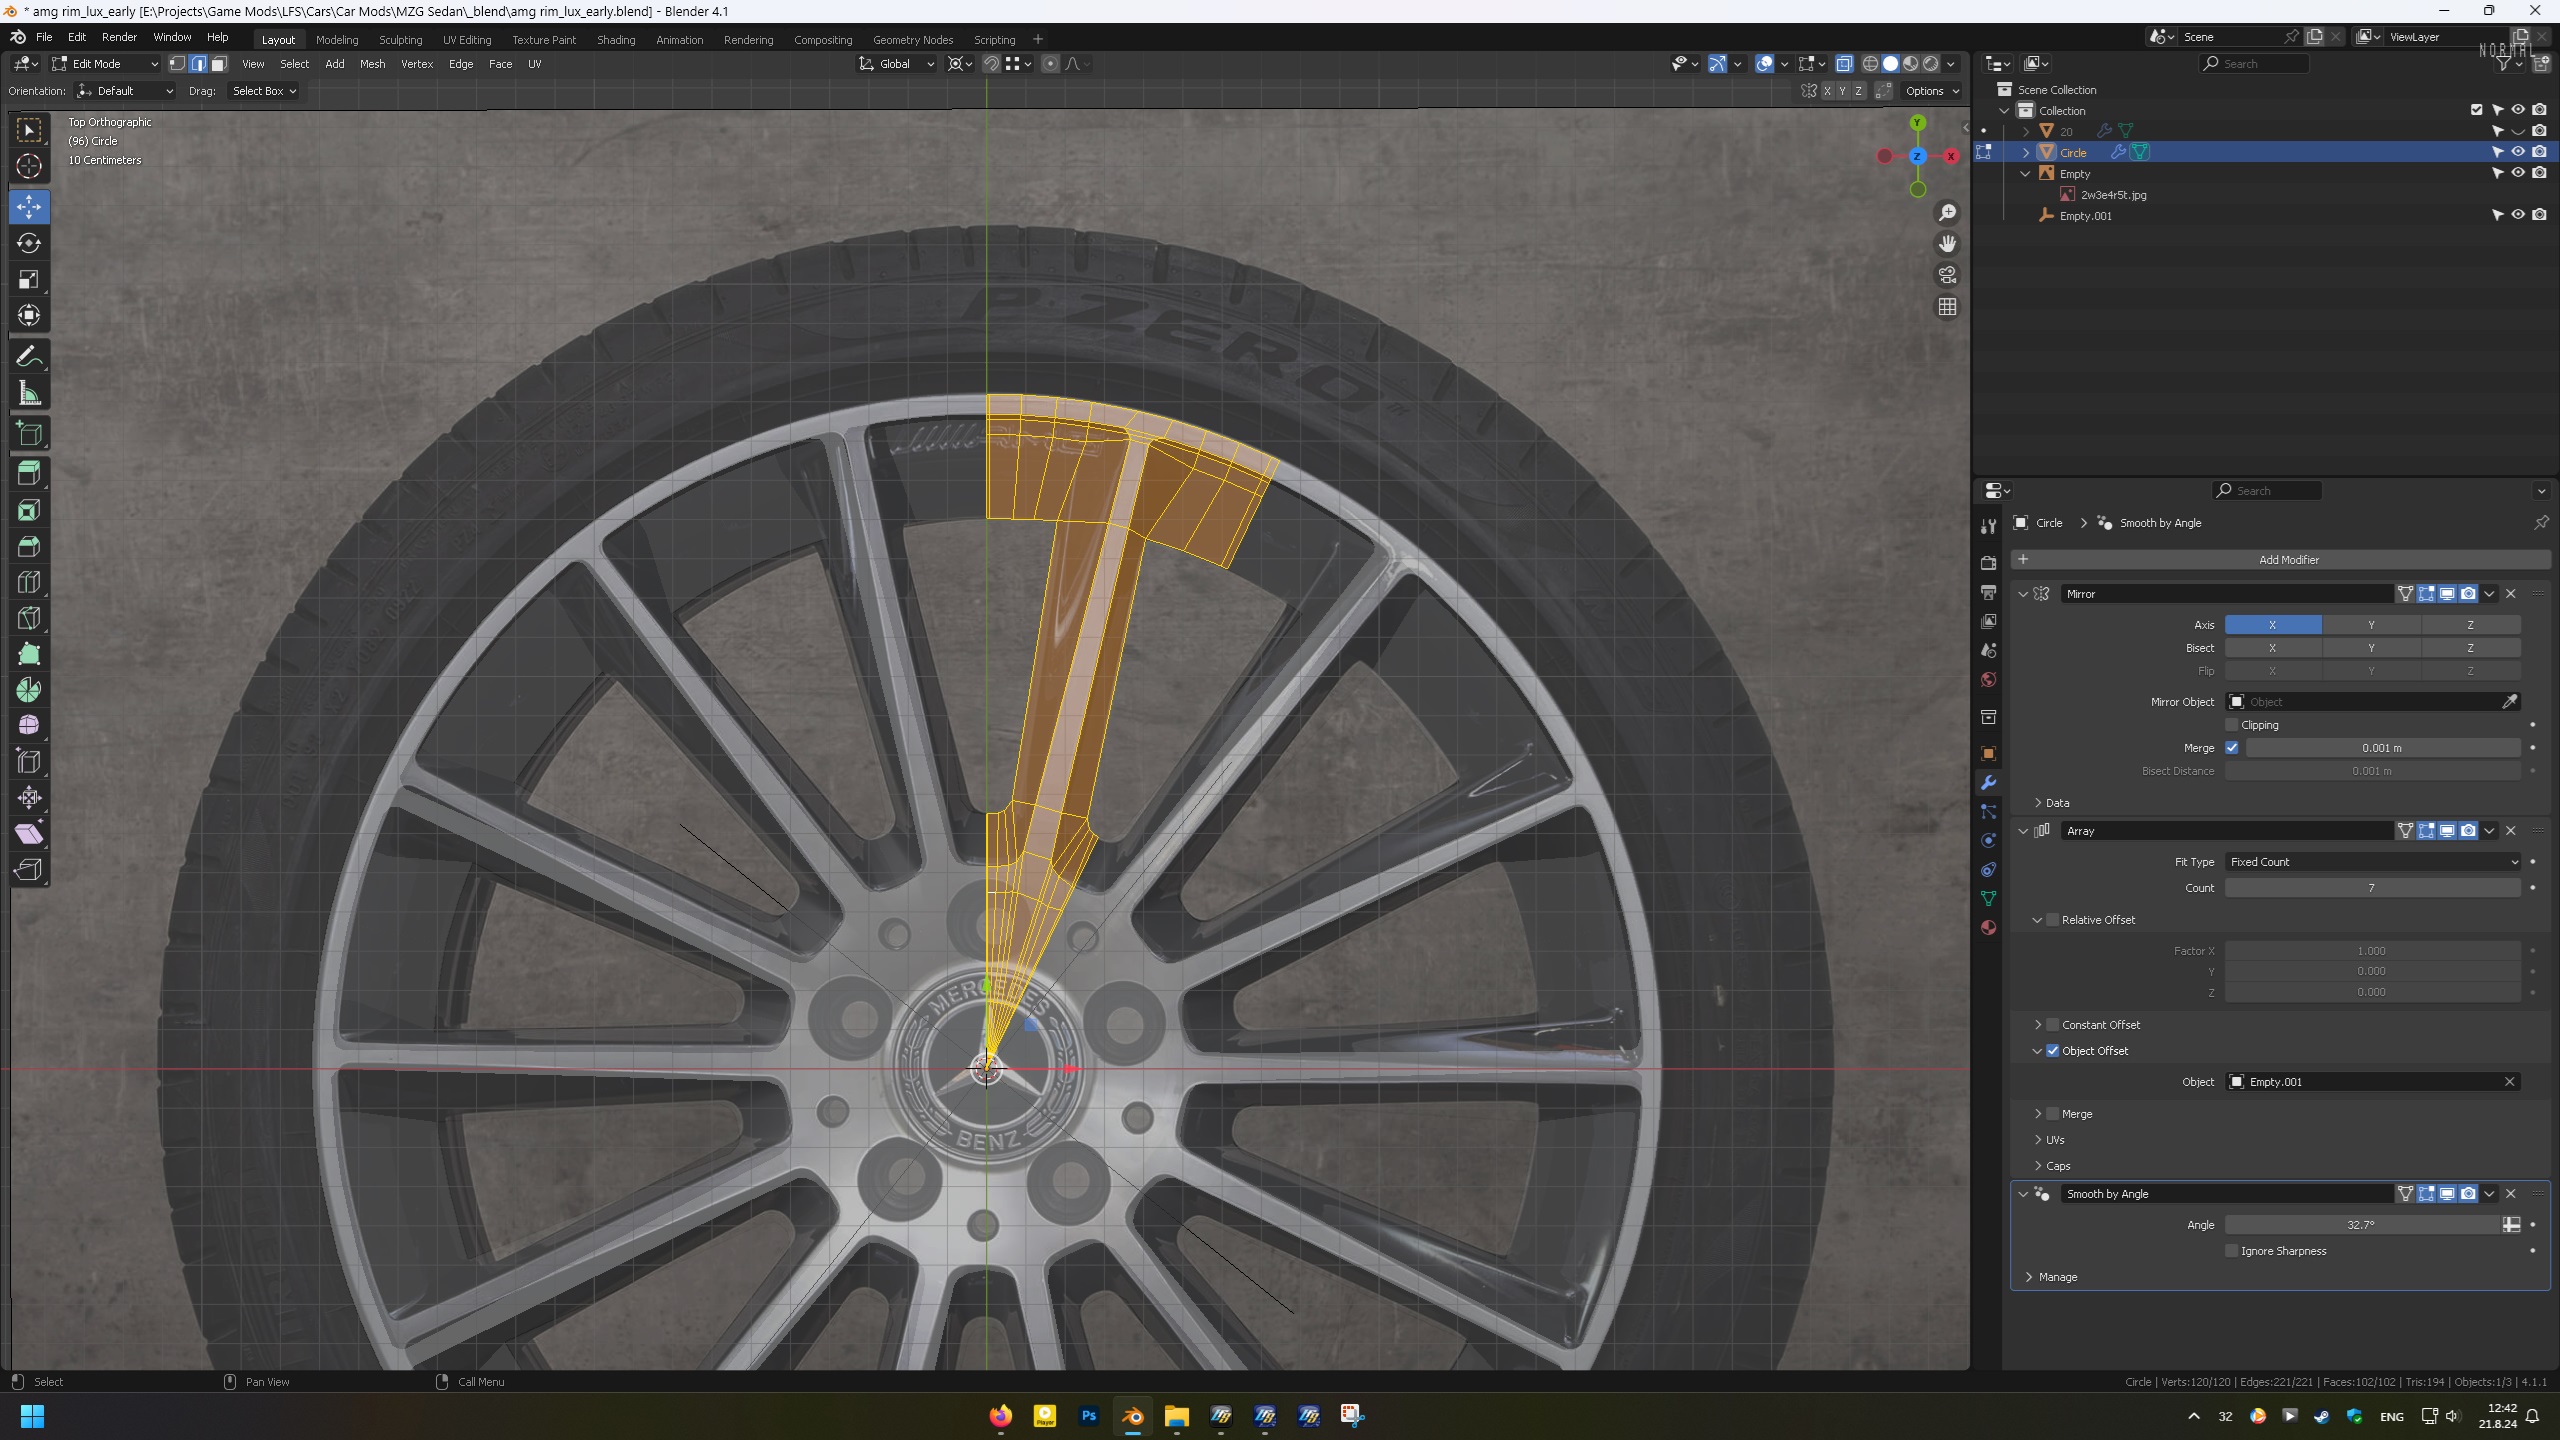The image size is (2560, 1440).
Task: Switch to face select mode
Action: [x=219, y=64]
